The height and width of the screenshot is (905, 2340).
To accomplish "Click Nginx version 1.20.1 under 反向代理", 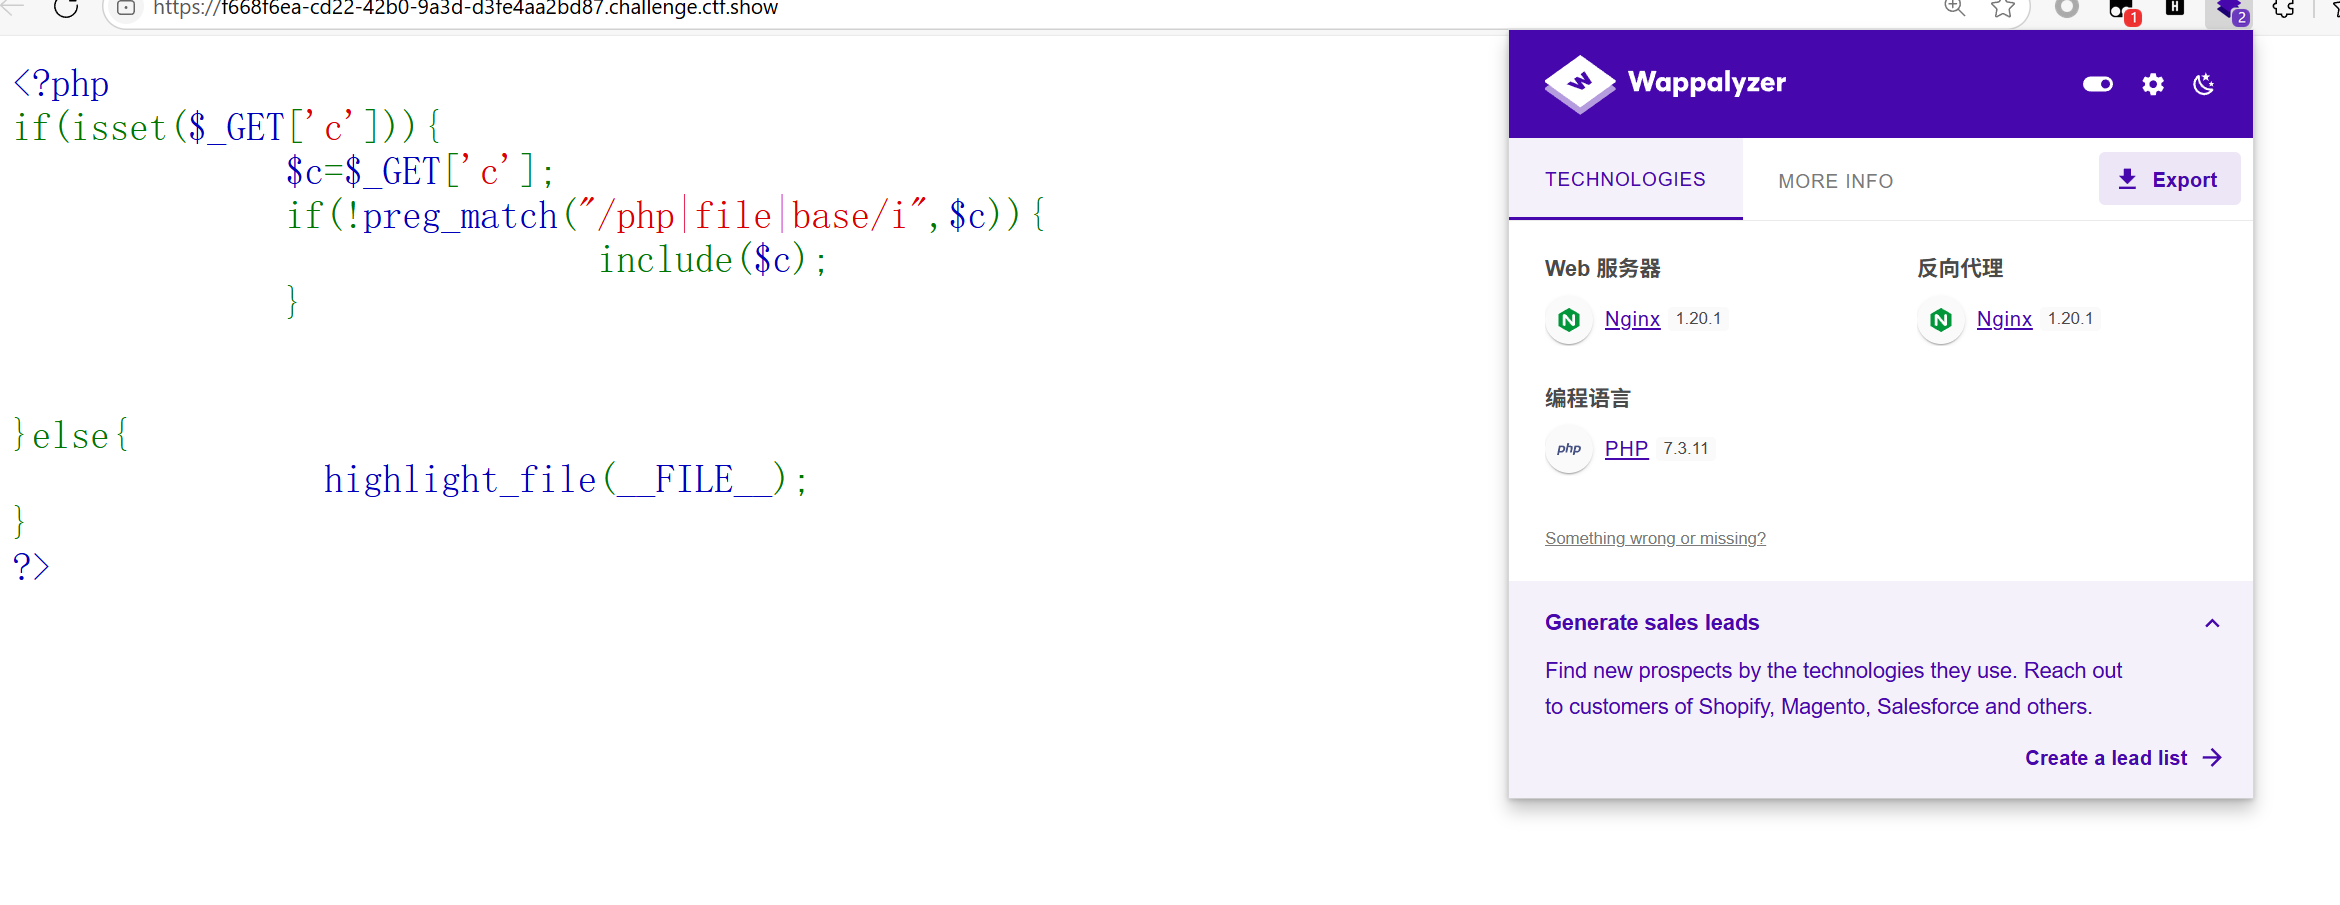I will (2070, 319).
